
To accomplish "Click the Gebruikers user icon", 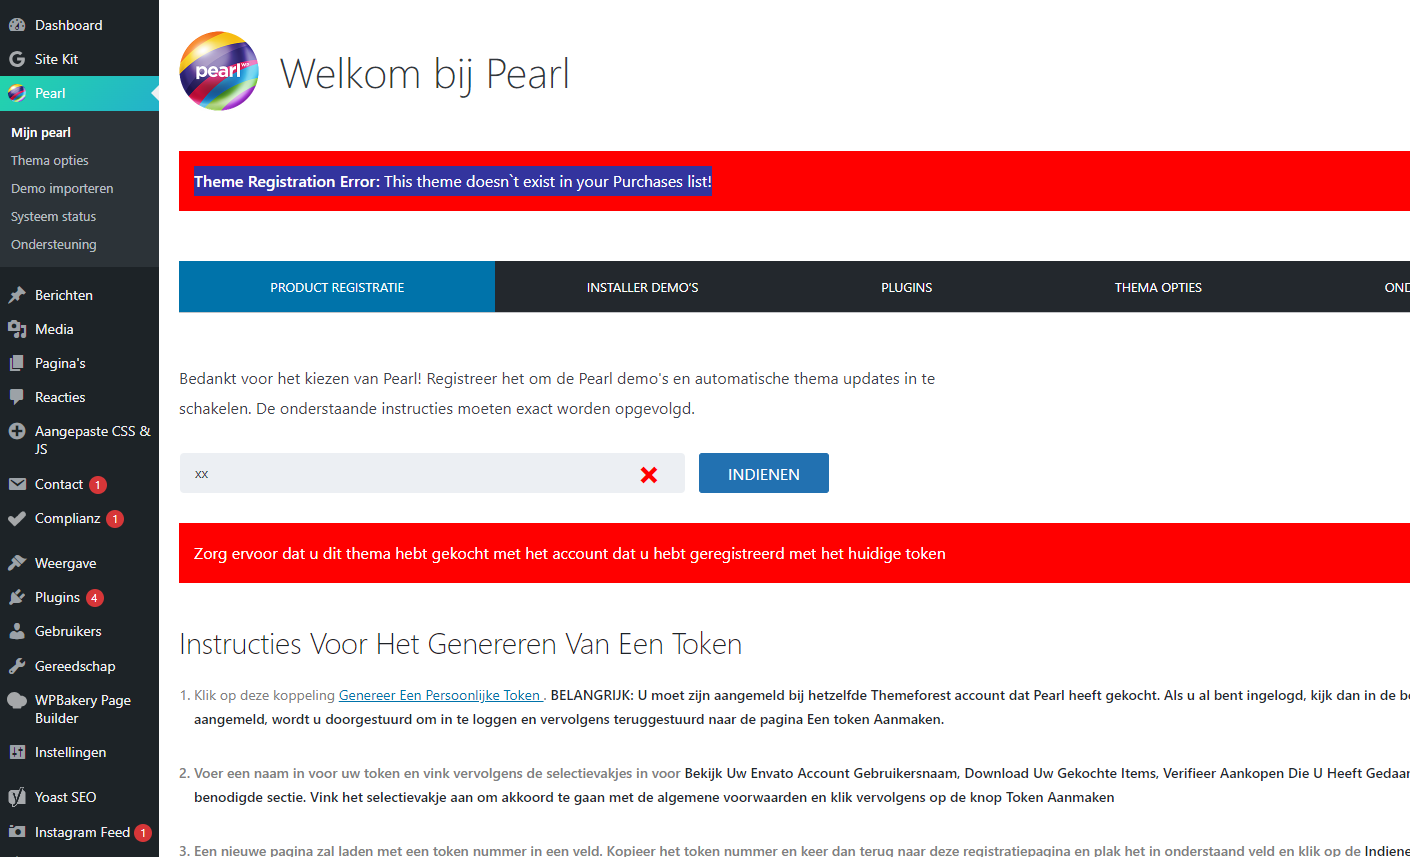I will pos(17,631).
